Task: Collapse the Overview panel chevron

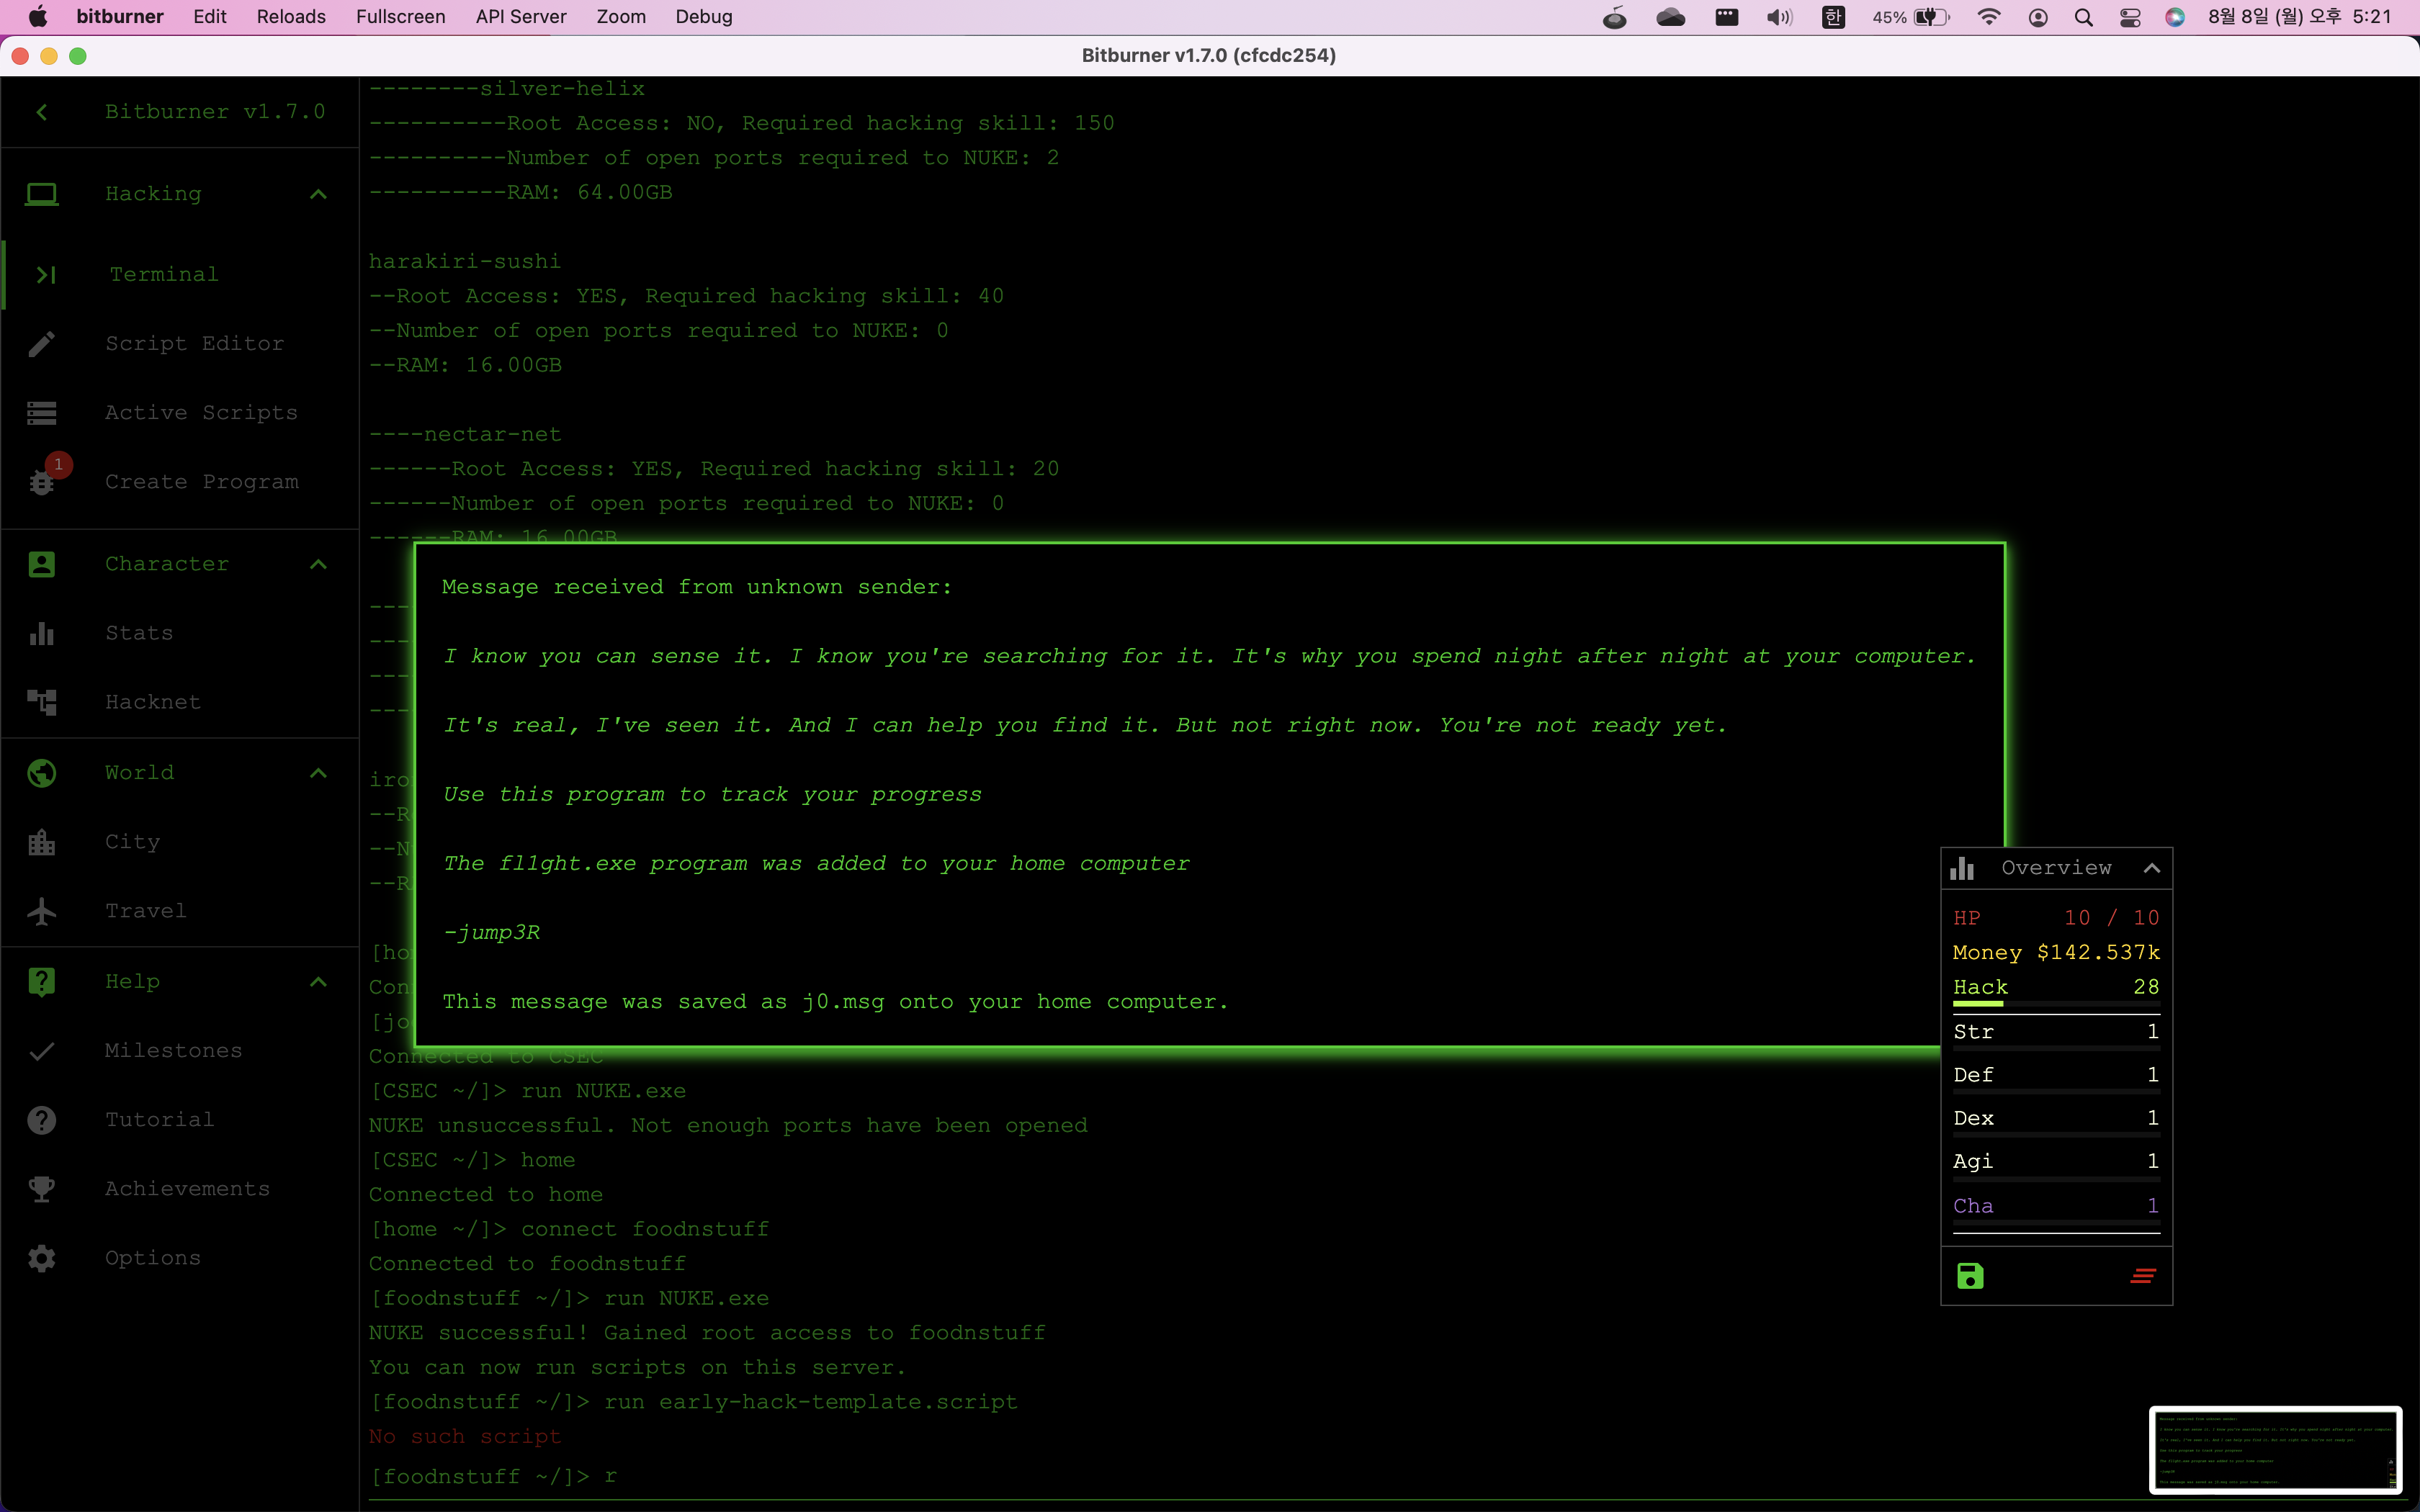Action: point(2151,868)
